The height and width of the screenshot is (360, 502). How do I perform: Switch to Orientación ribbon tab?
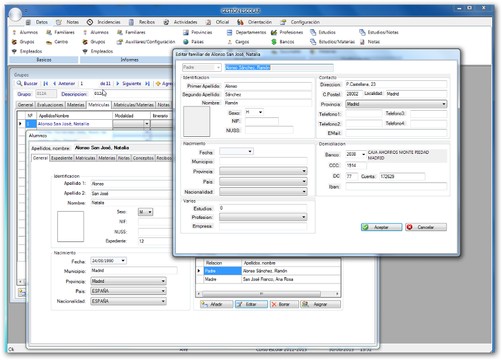coord(255,22)
